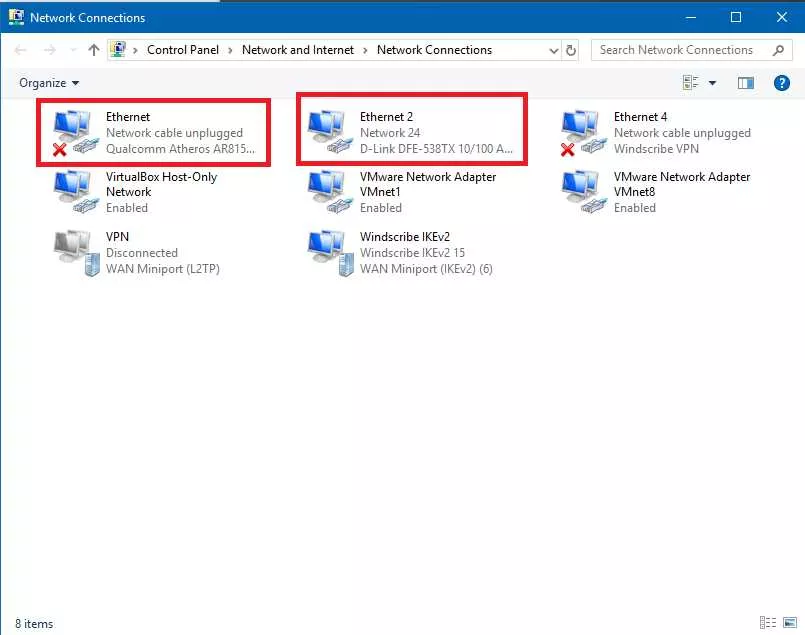The image size is (805, 635).
Task: Click the Disconnected status under VPN
Action: [x=142, y=253]
